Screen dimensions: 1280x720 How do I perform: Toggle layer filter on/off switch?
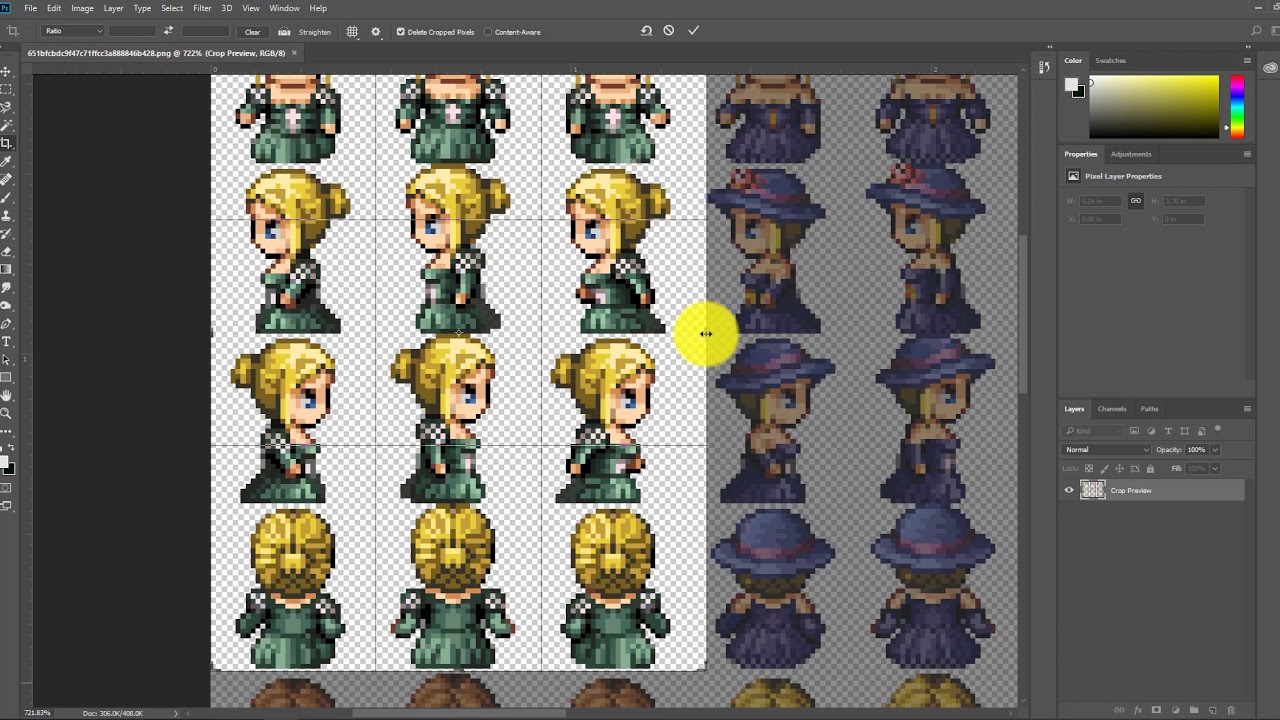coord(1216,431)
